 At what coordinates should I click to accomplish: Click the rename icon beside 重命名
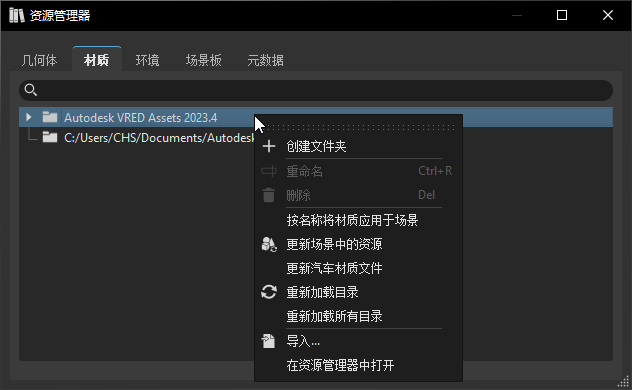(269, 171)
